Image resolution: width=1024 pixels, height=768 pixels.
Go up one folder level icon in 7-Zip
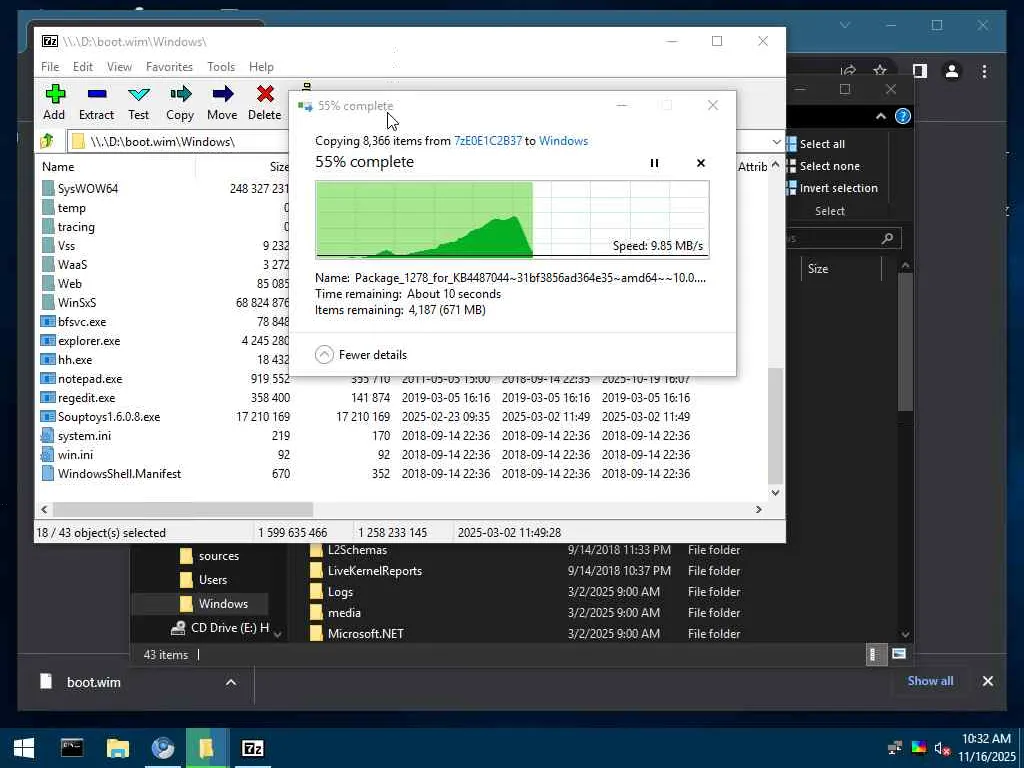point(47,141)
